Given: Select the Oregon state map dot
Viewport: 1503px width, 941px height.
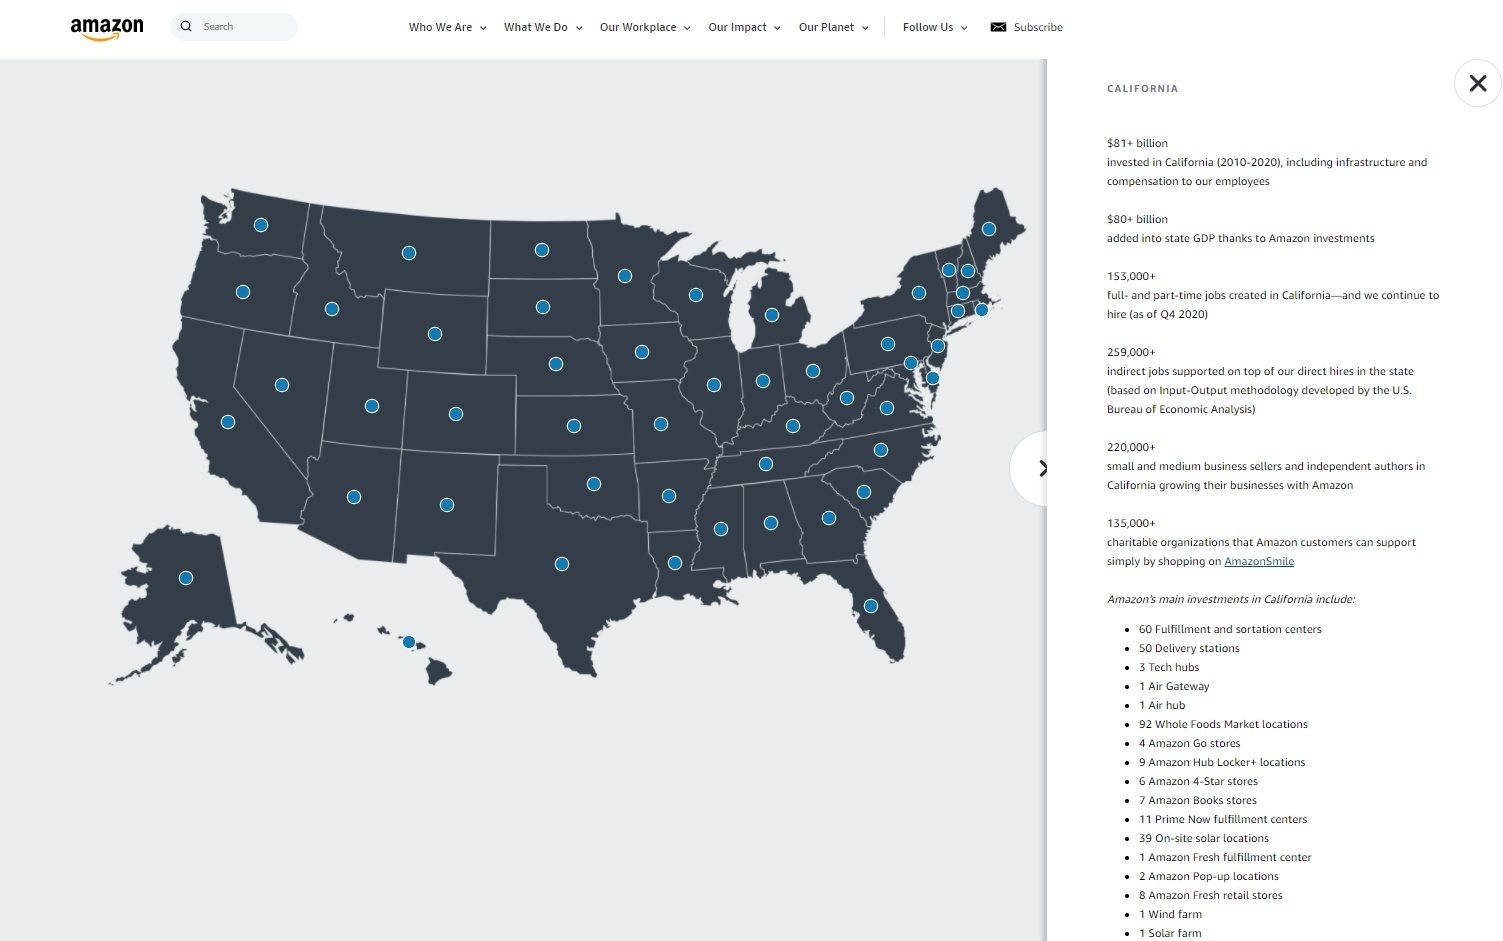Looking at the screenshot, I should pos(243,292).
